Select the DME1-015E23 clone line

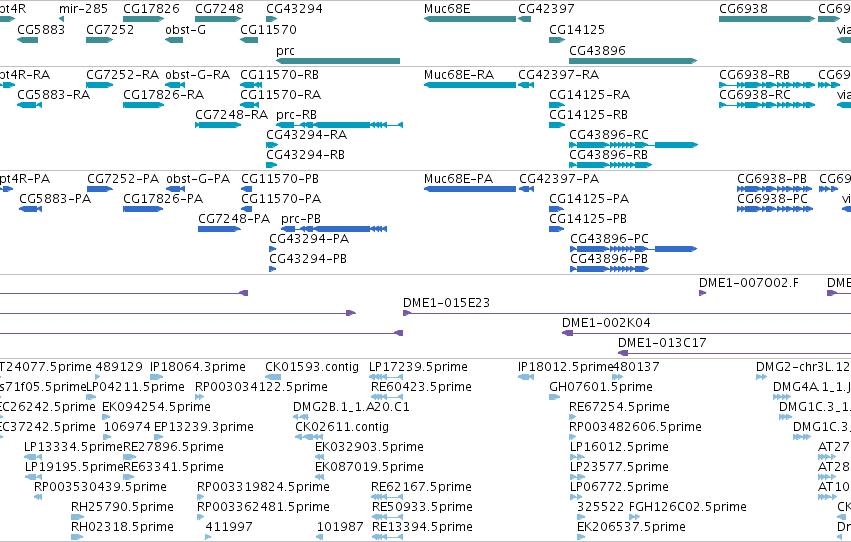pyautogui.click(x=627, y=313)
